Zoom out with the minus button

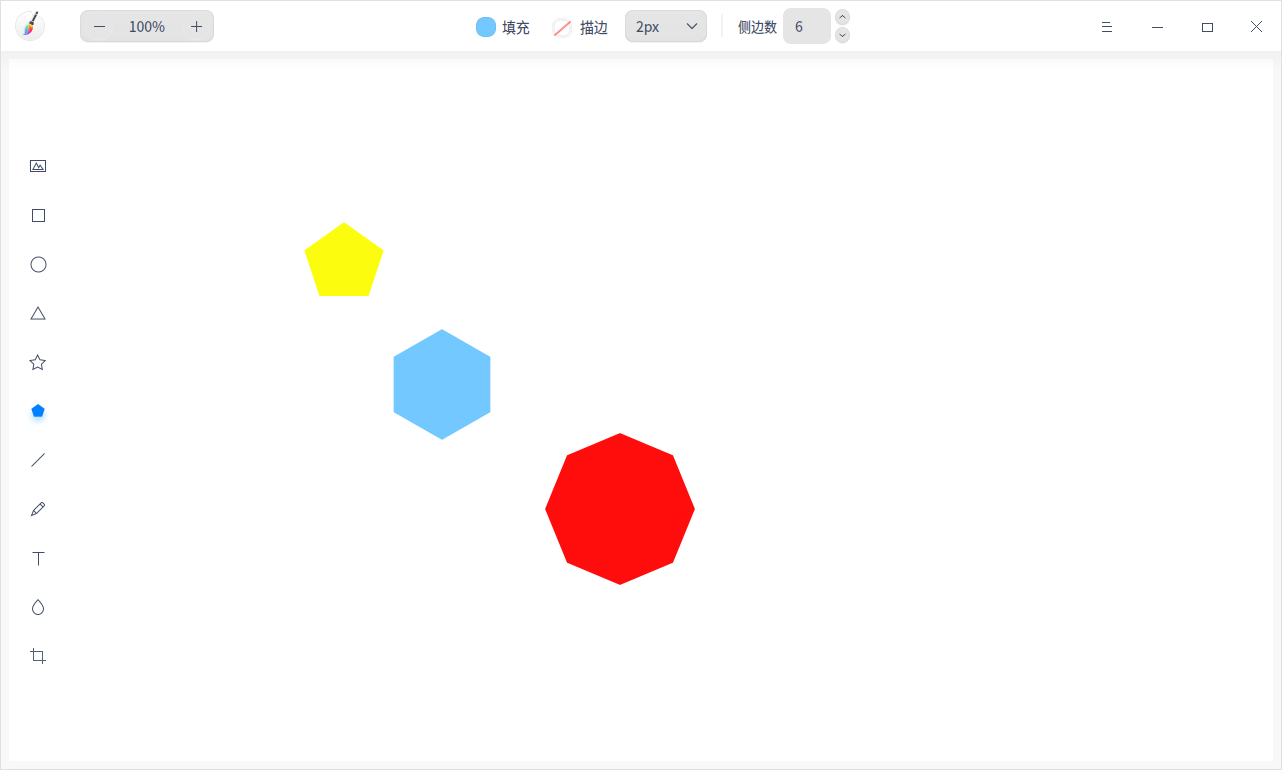click(x=99, y=27)
